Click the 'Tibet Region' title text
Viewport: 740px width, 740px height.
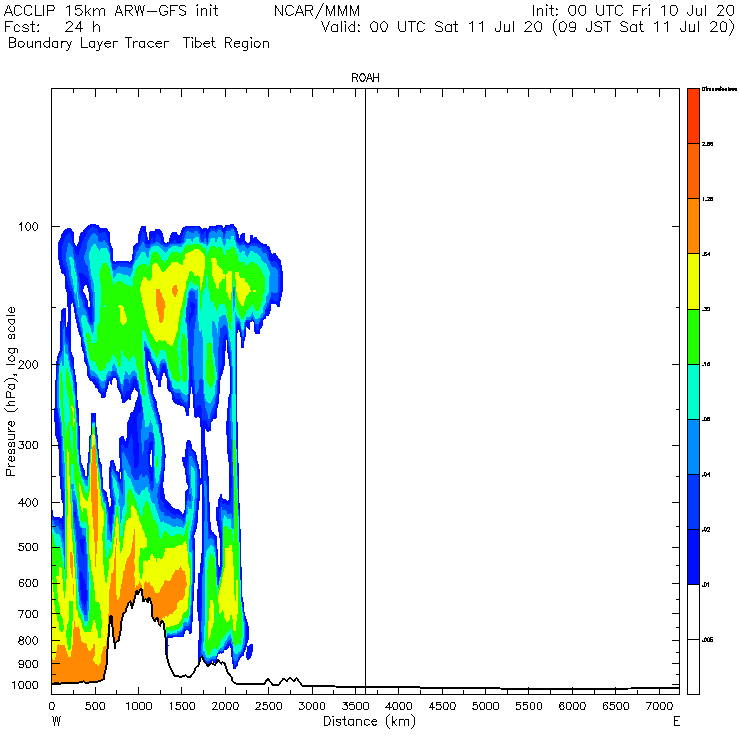click(226, 43)
